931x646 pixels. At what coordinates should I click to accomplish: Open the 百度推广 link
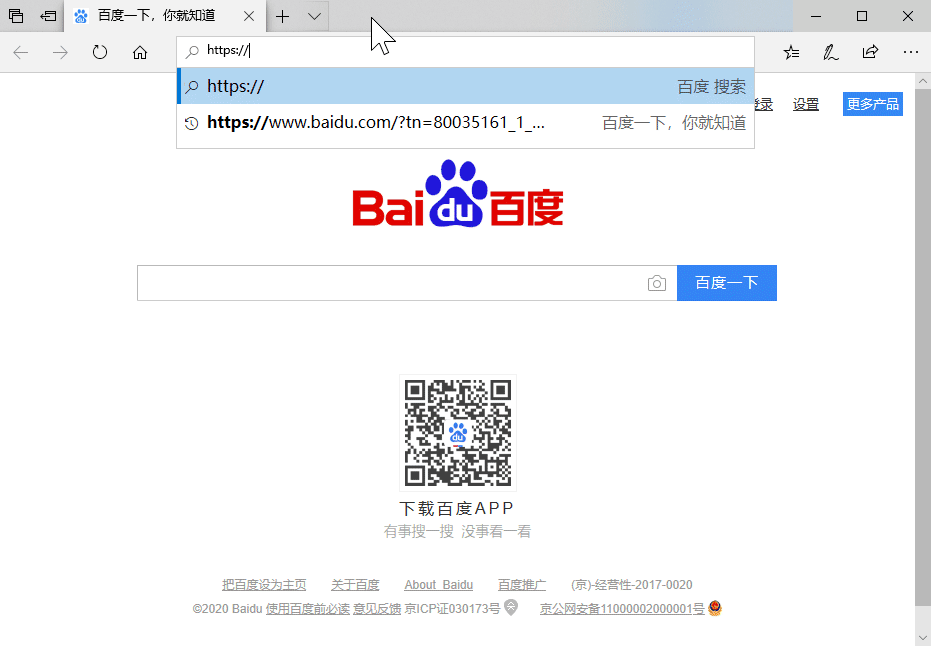coord(522,585)
